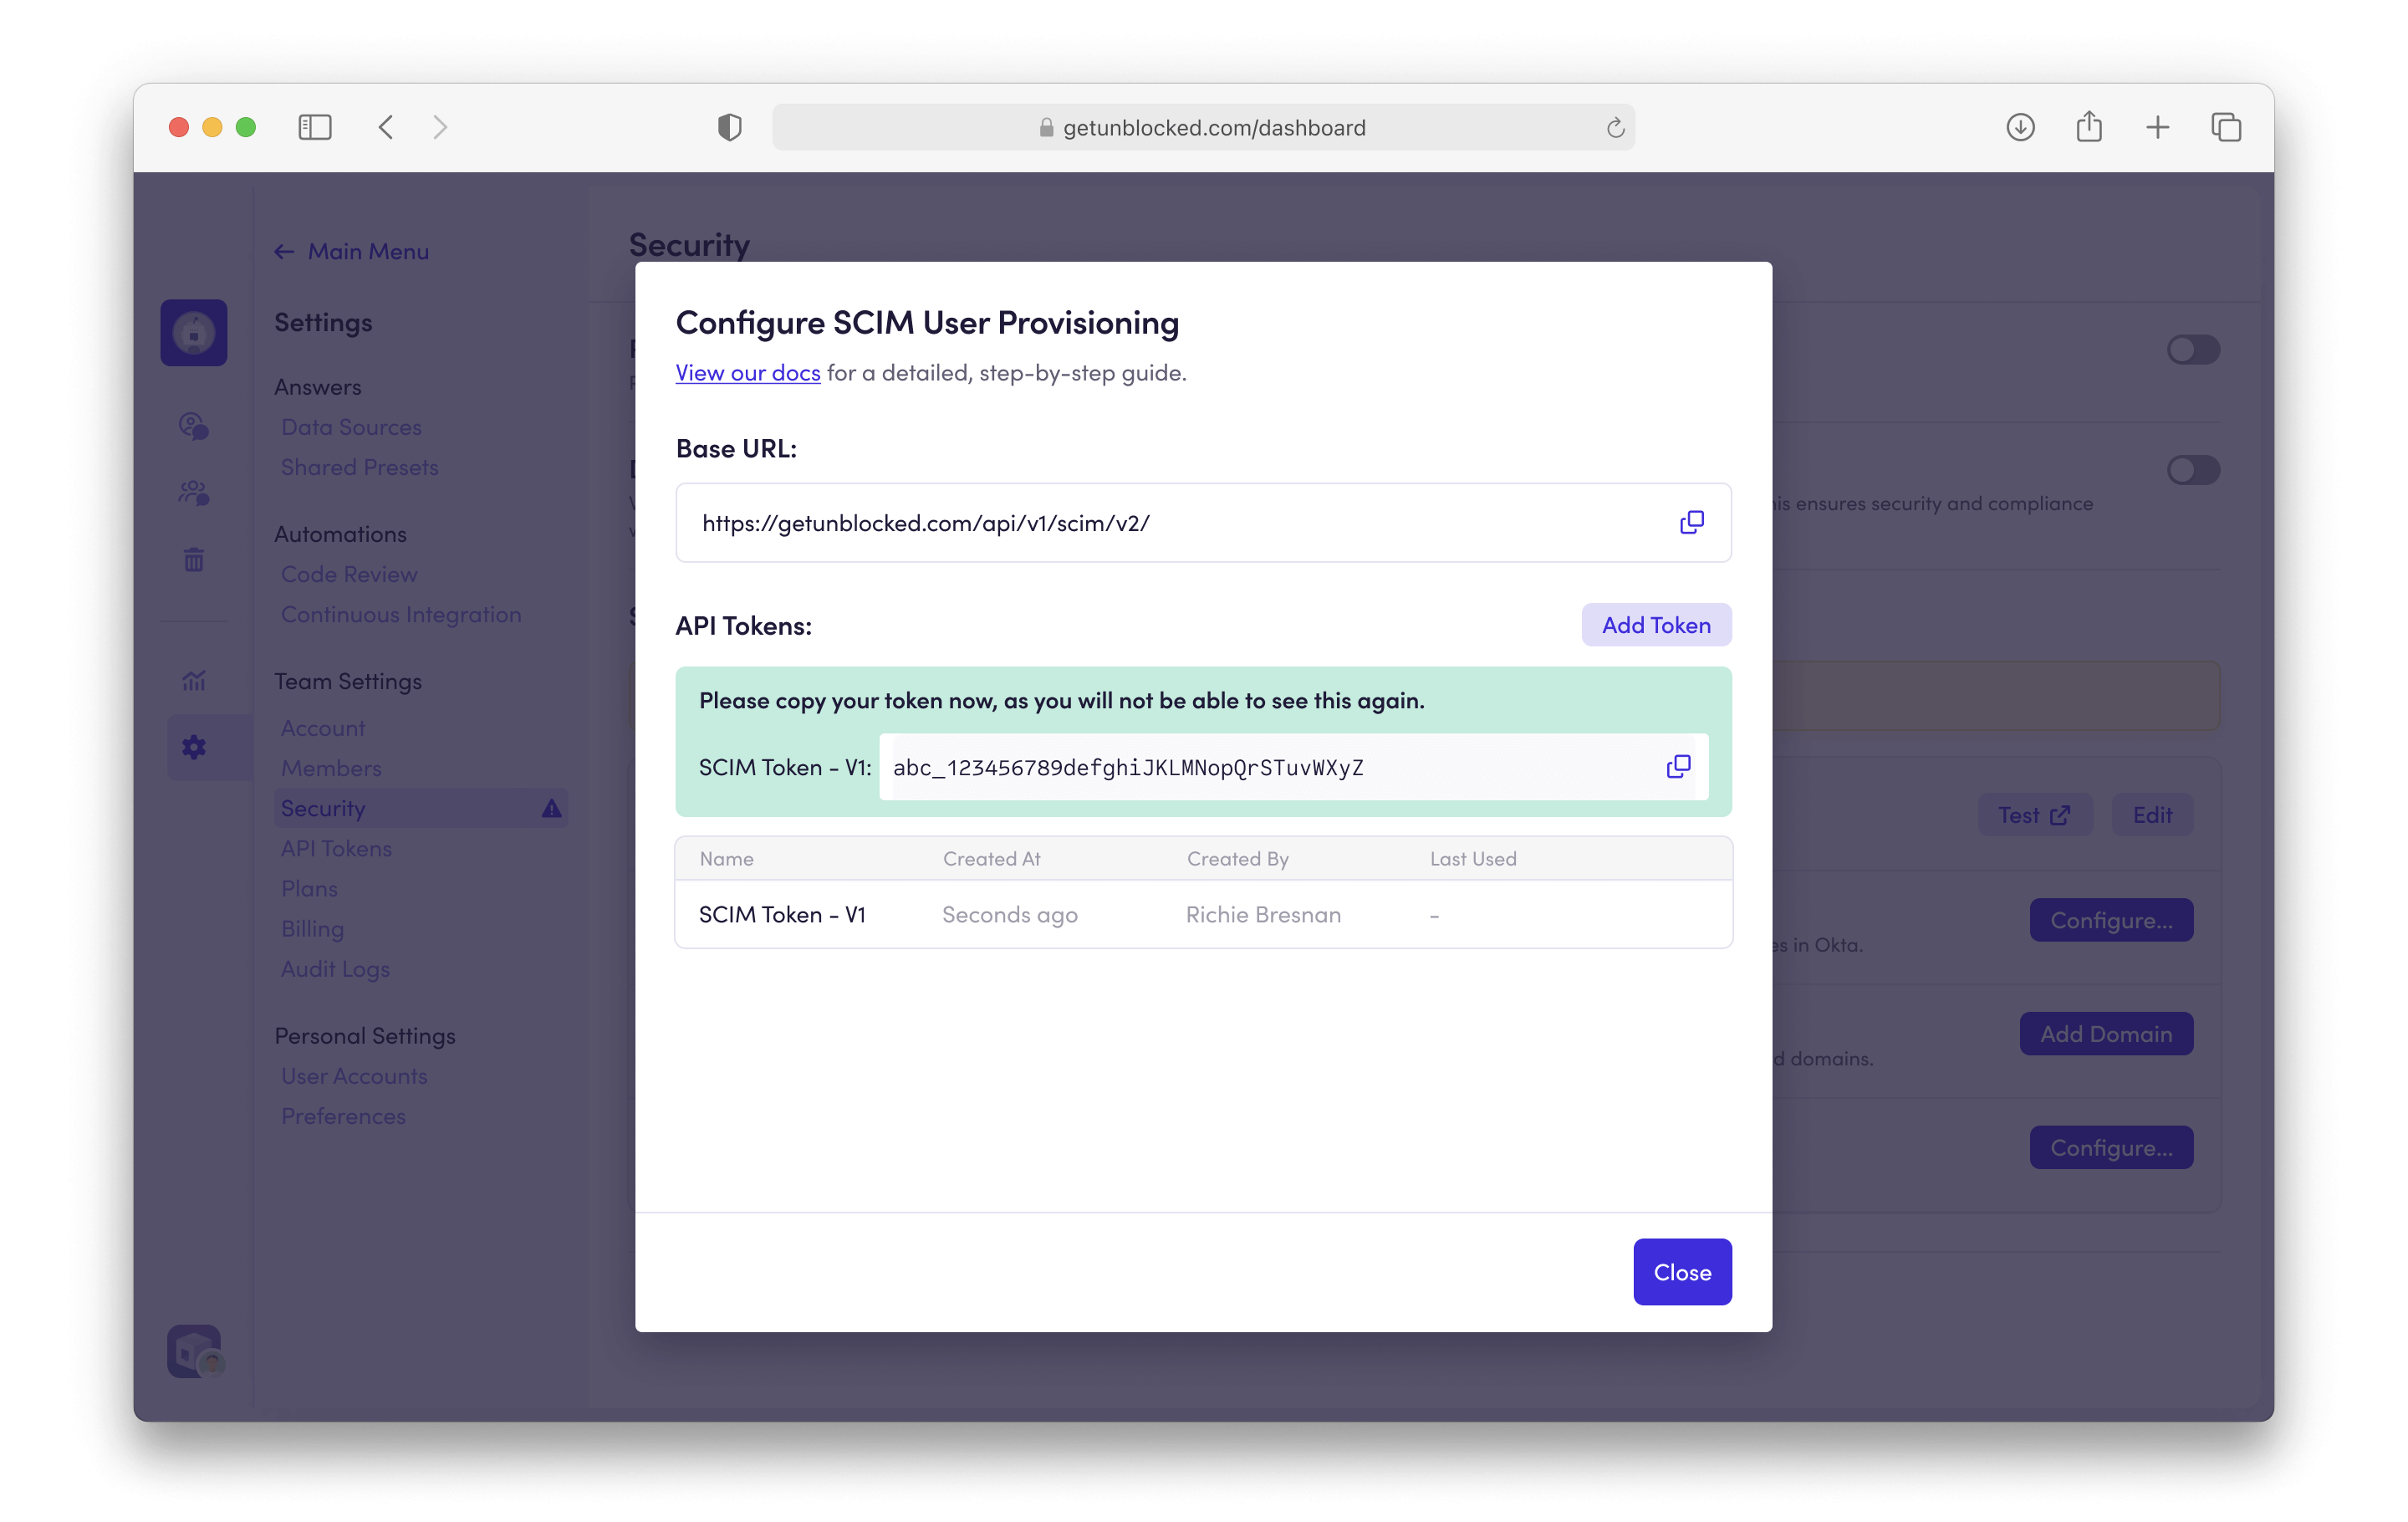Click the Main Menu back link
This screenshot has width=2408, height=1522.
coord(353,251)
